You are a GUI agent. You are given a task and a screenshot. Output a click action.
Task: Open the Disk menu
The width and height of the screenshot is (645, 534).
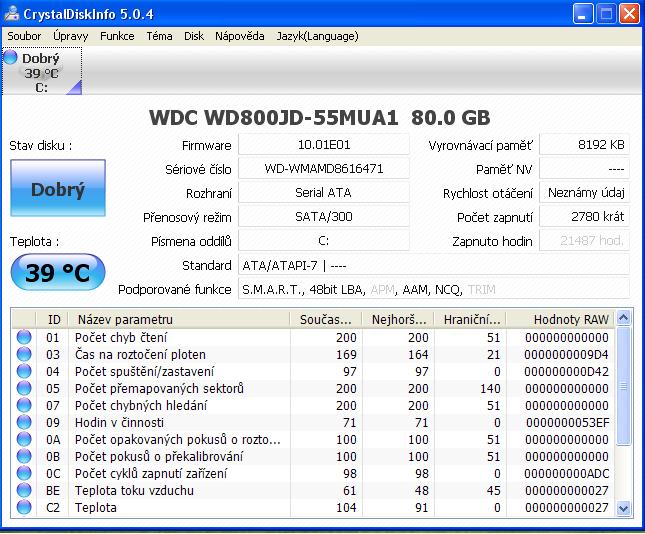click(194, 36)
